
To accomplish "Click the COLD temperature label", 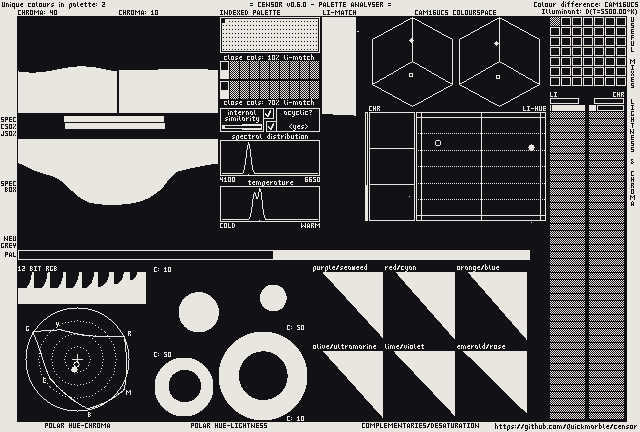I will (227, 225).
